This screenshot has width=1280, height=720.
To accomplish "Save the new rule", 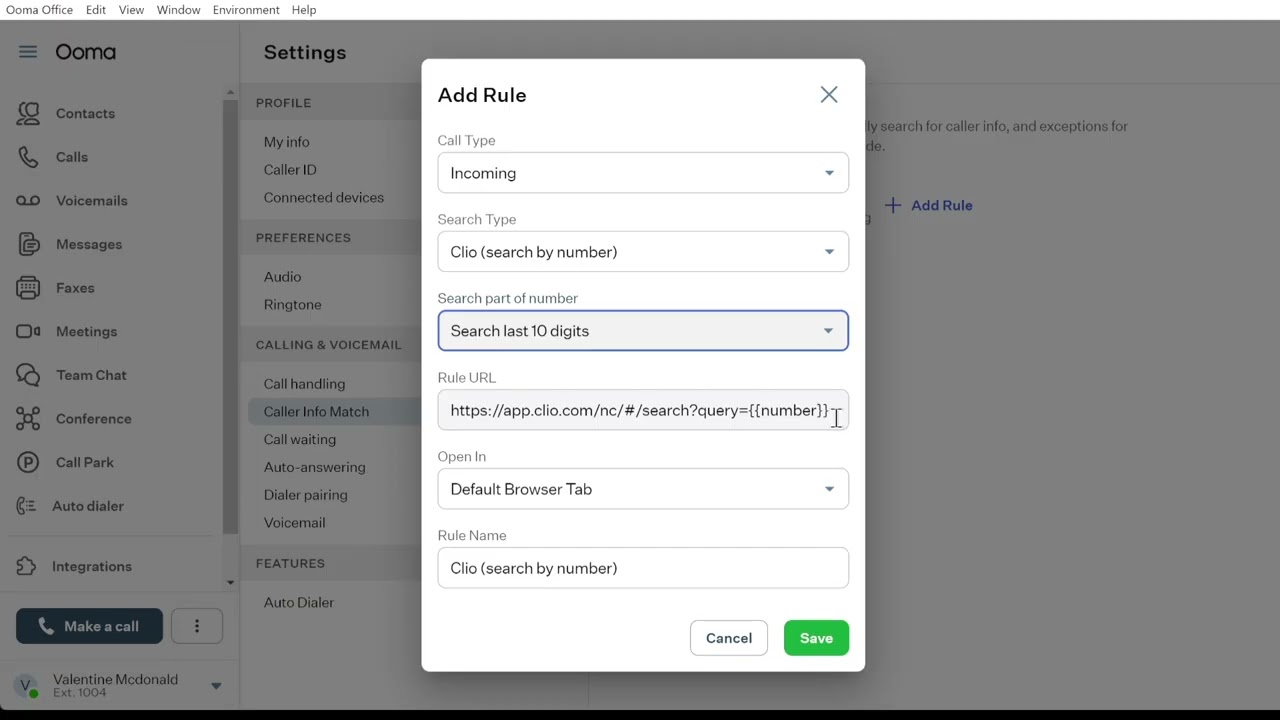I will pos(816,638).
